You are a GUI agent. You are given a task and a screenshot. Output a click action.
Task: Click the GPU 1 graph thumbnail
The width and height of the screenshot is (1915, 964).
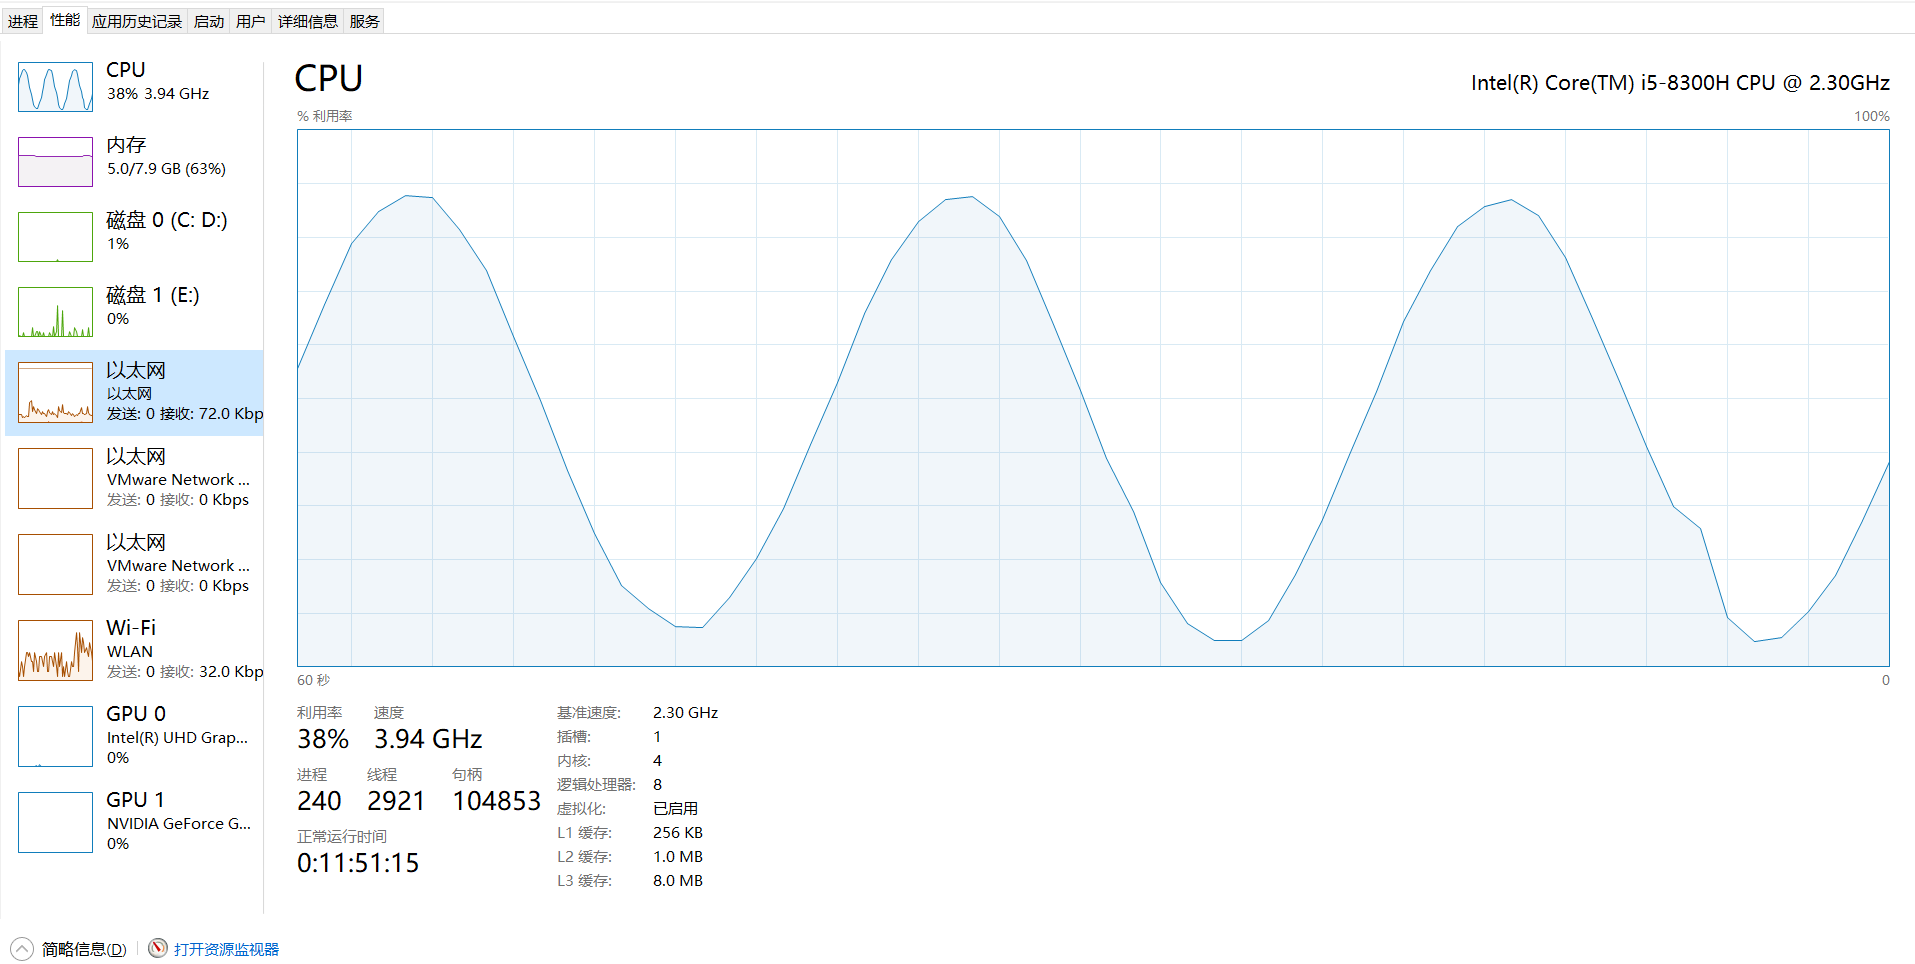tap(55, 822)
